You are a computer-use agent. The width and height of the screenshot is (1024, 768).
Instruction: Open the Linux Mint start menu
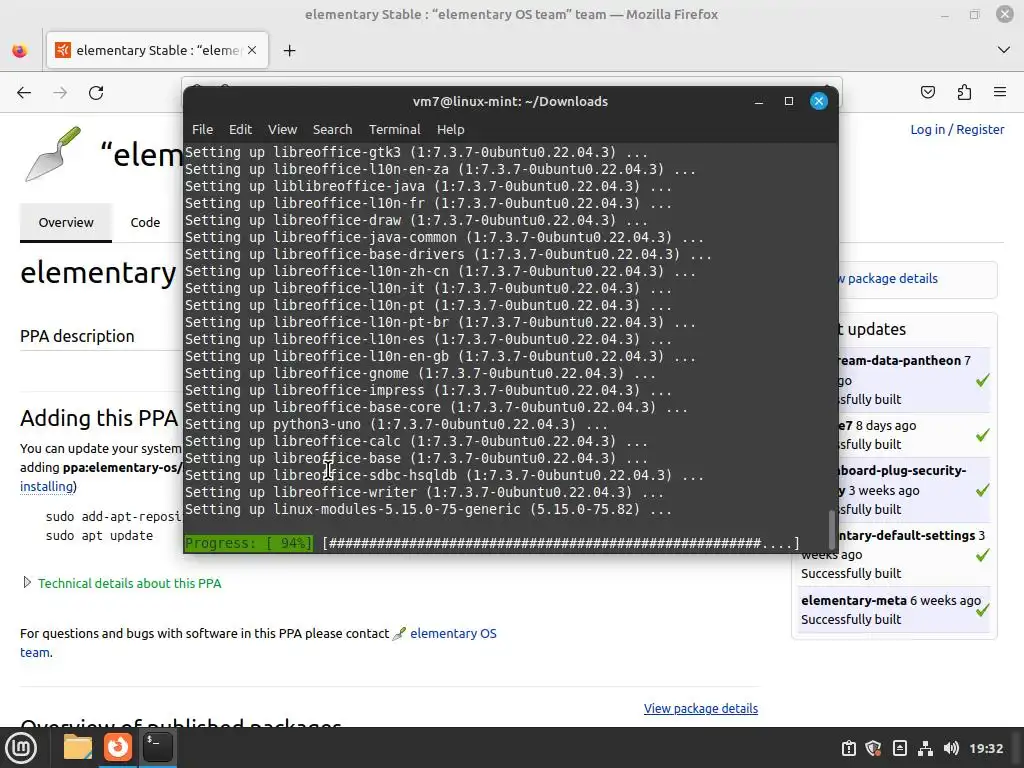coord(22,748)
